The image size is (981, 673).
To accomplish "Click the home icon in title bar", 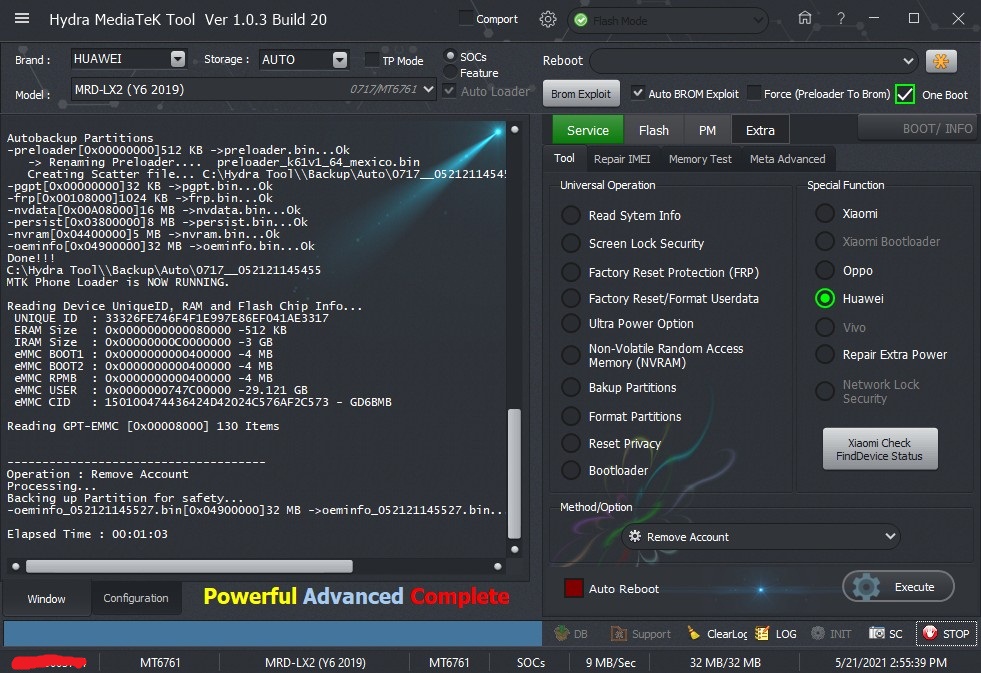I will [805, 18].
